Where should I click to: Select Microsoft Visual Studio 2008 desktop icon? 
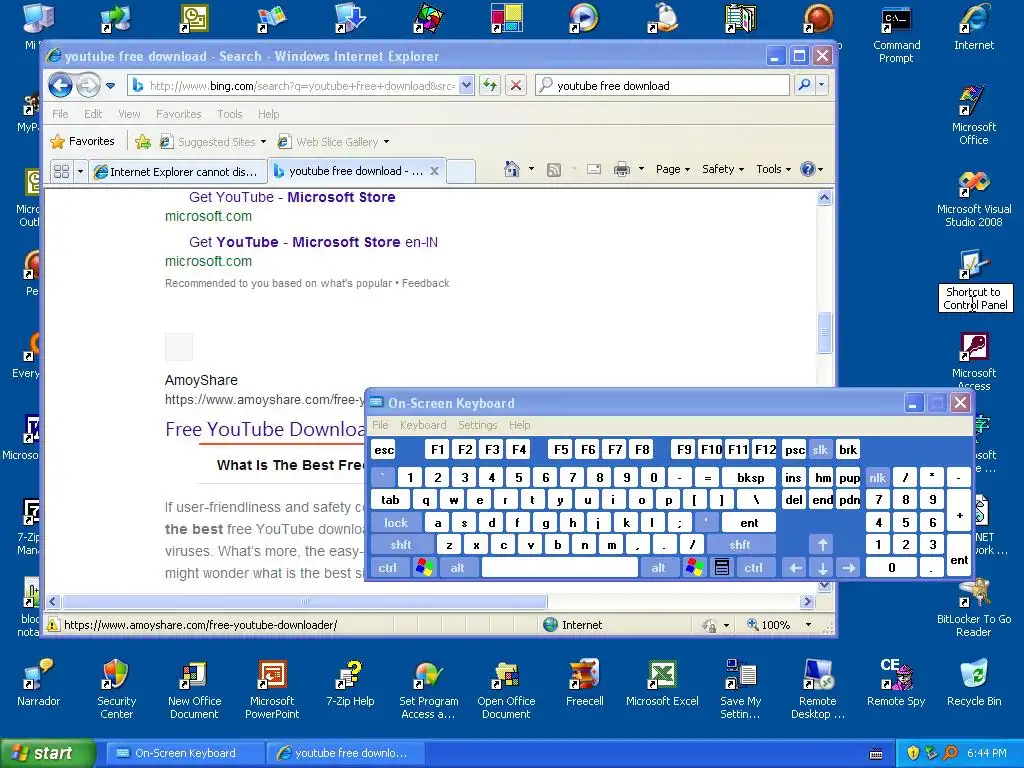coord(973,200)
